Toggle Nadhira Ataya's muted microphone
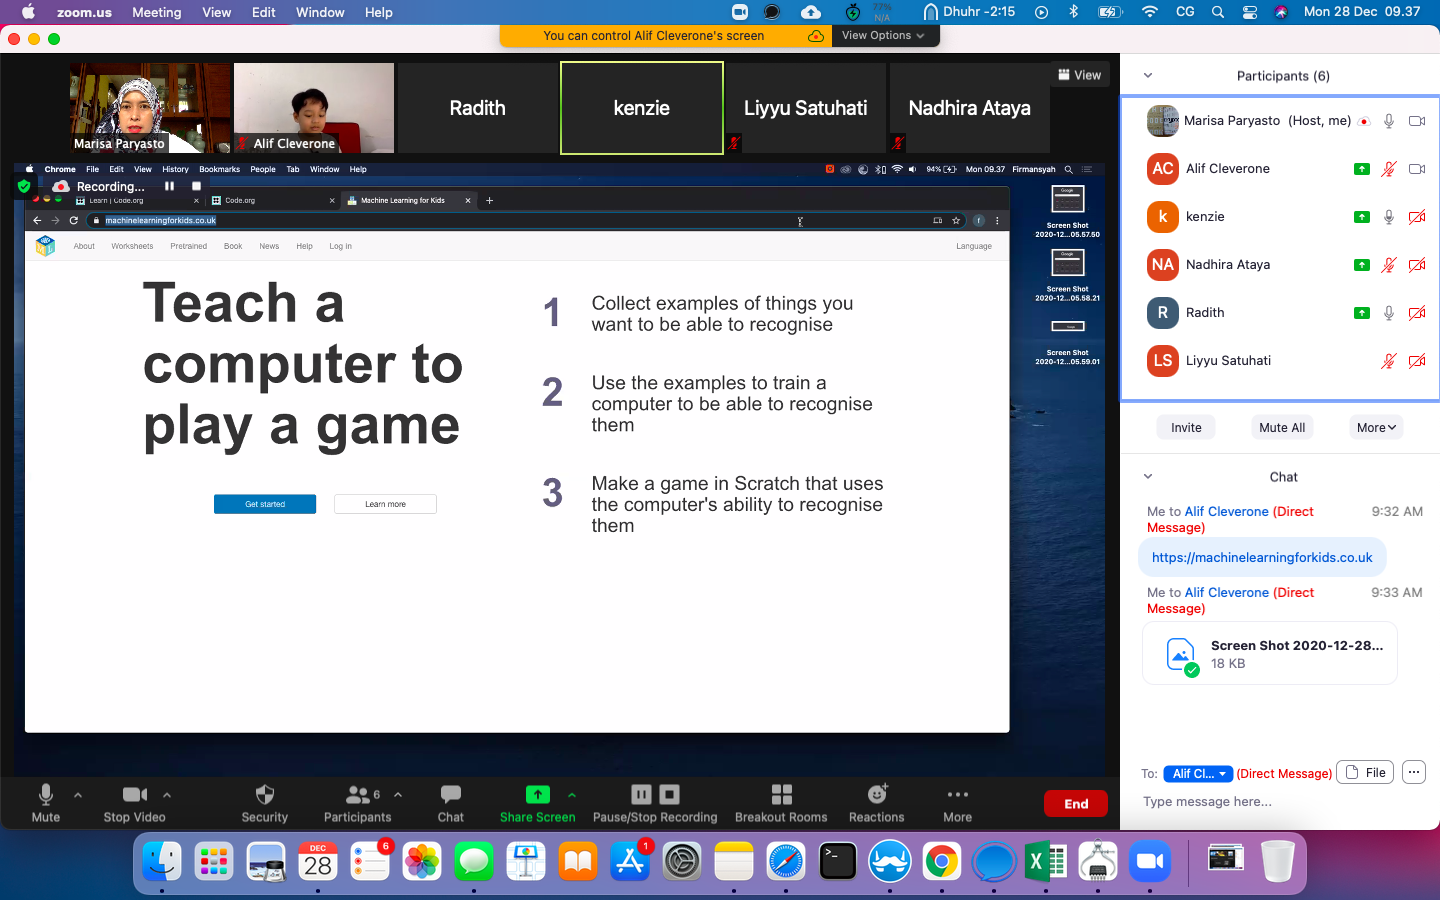The image size is (1440, 900). pos(1389,265)
